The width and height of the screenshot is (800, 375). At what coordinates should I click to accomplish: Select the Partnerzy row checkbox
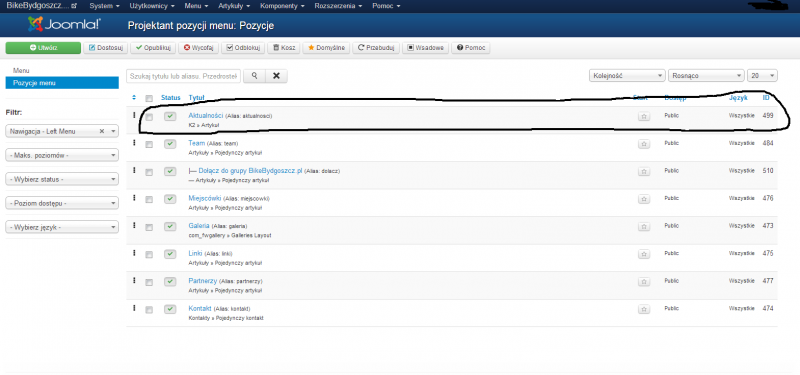[149, 283]
